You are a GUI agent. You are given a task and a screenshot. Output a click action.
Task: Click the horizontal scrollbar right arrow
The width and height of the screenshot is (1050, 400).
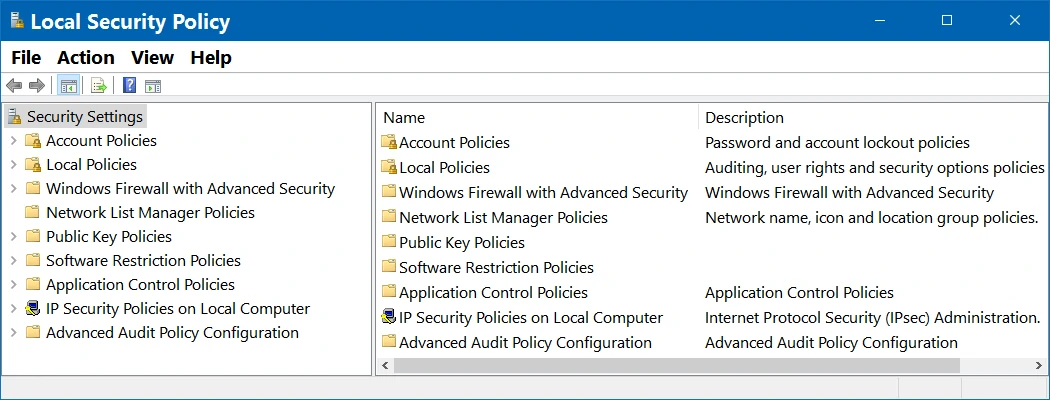pos(1040,366)
